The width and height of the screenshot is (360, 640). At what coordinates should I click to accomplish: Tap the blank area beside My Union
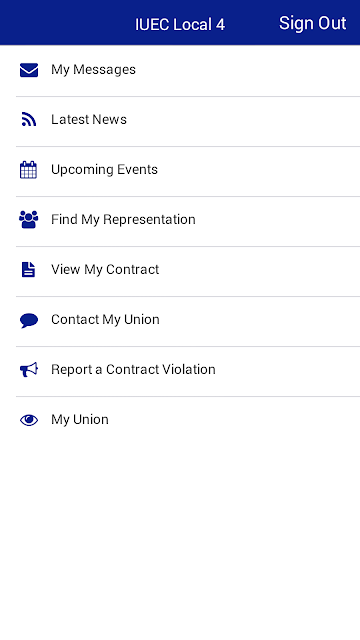coord(235,421)
